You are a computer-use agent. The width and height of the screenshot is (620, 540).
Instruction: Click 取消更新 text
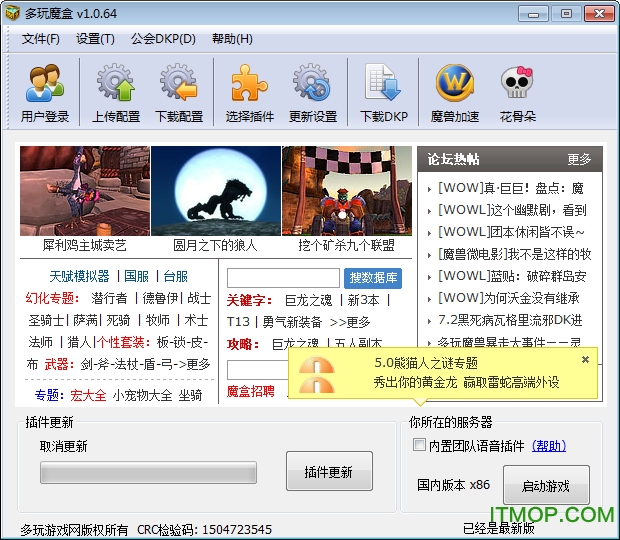(x=63, y=446)
